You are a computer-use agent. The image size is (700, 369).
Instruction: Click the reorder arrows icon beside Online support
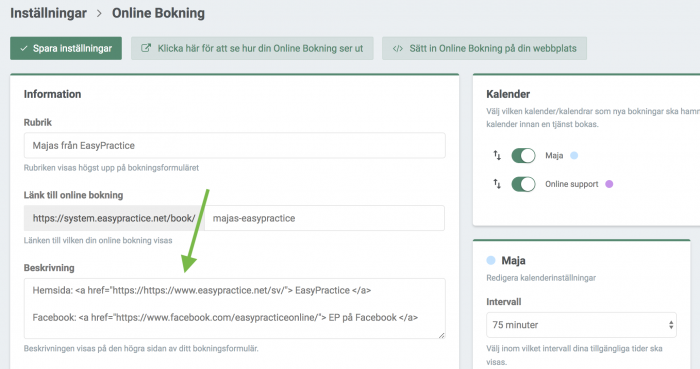(x=497, y=184)
